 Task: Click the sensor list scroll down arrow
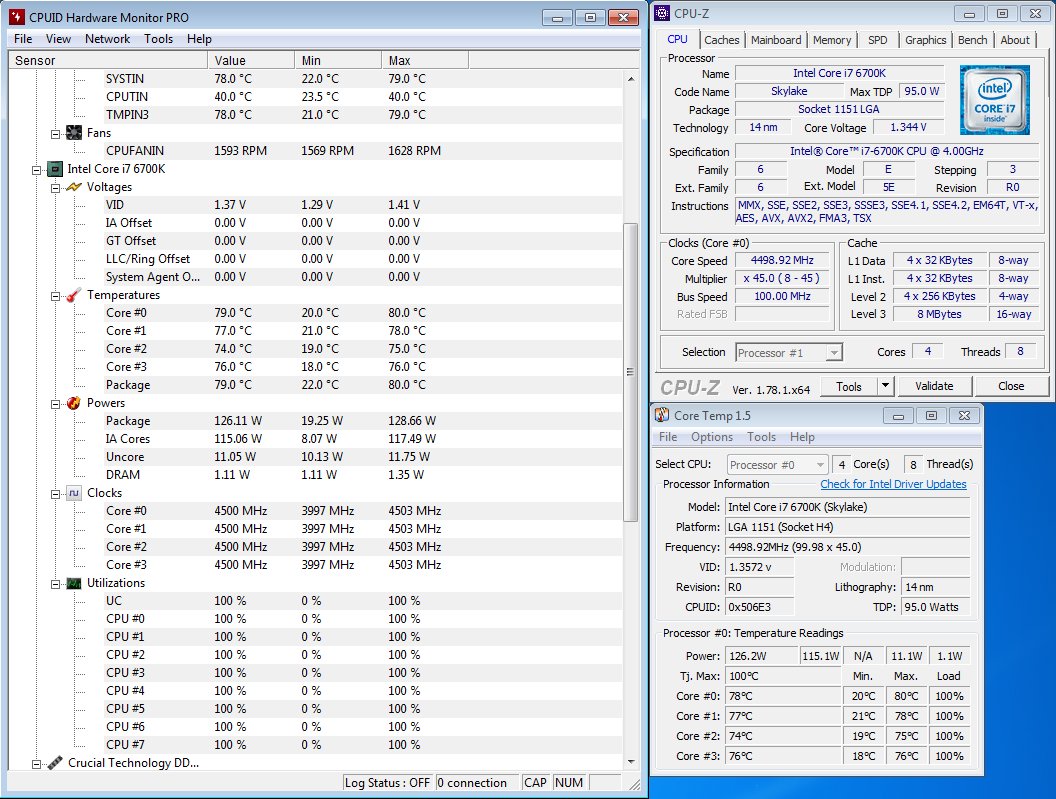click(x=630, y=762)
